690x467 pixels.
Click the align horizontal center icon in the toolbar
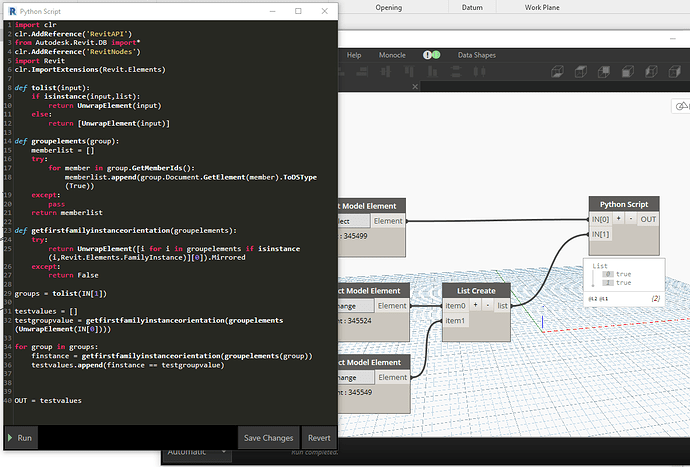pyautogui.click(x=386, y=71)
